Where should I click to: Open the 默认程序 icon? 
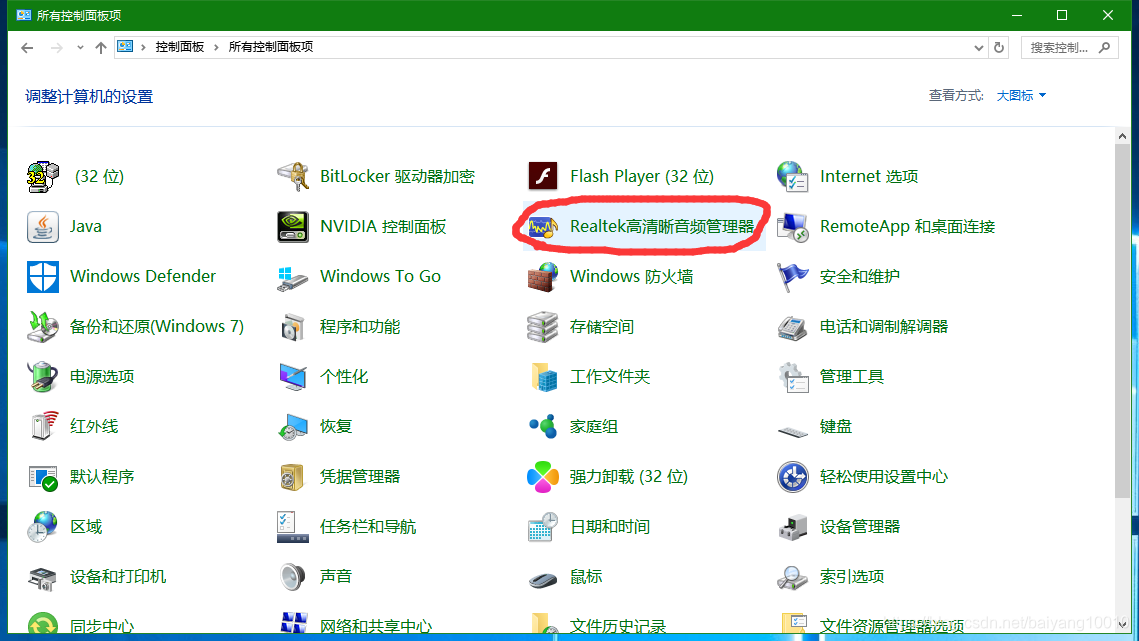tap(43, 477)
